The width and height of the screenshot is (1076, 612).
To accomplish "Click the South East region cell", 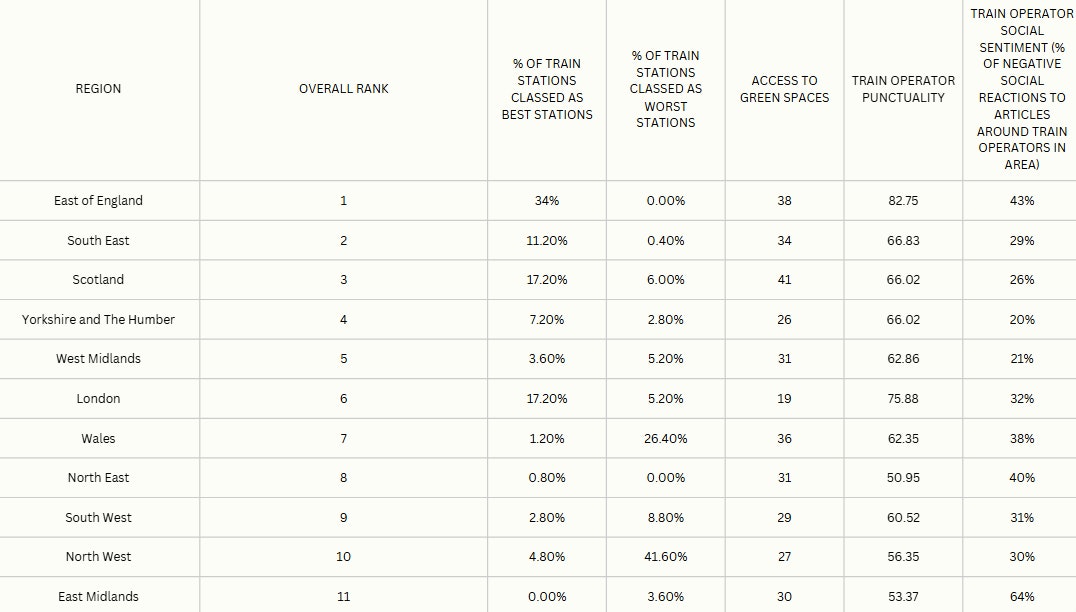I will click(x=98, y=241).
